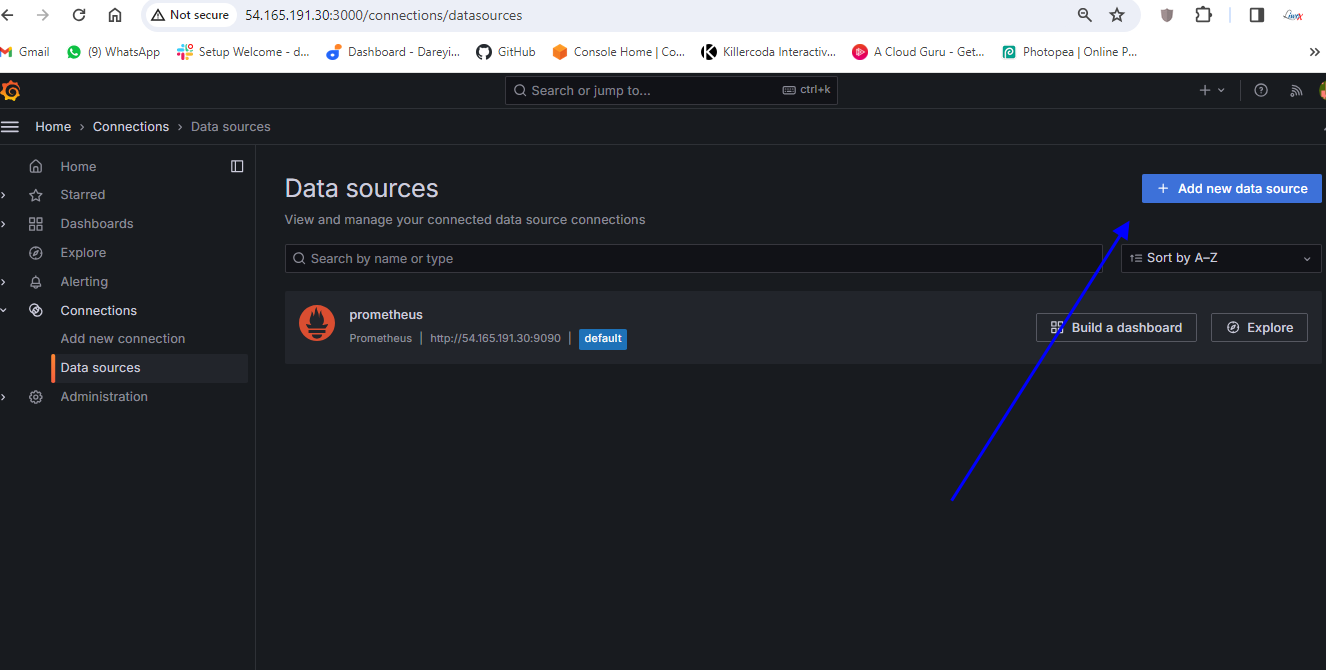Open the news RSS feed icon
The image size is (1326, 670).
tap(1296, 90)
